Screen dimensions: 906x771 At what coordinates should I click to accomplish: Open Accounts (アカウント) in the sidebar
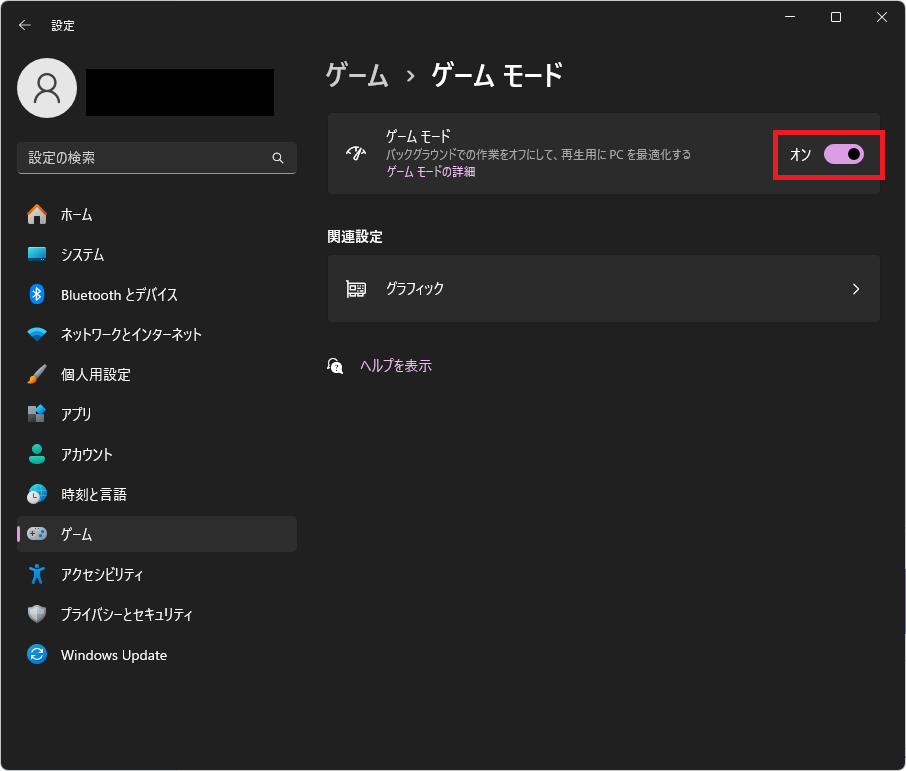(87, 454)
